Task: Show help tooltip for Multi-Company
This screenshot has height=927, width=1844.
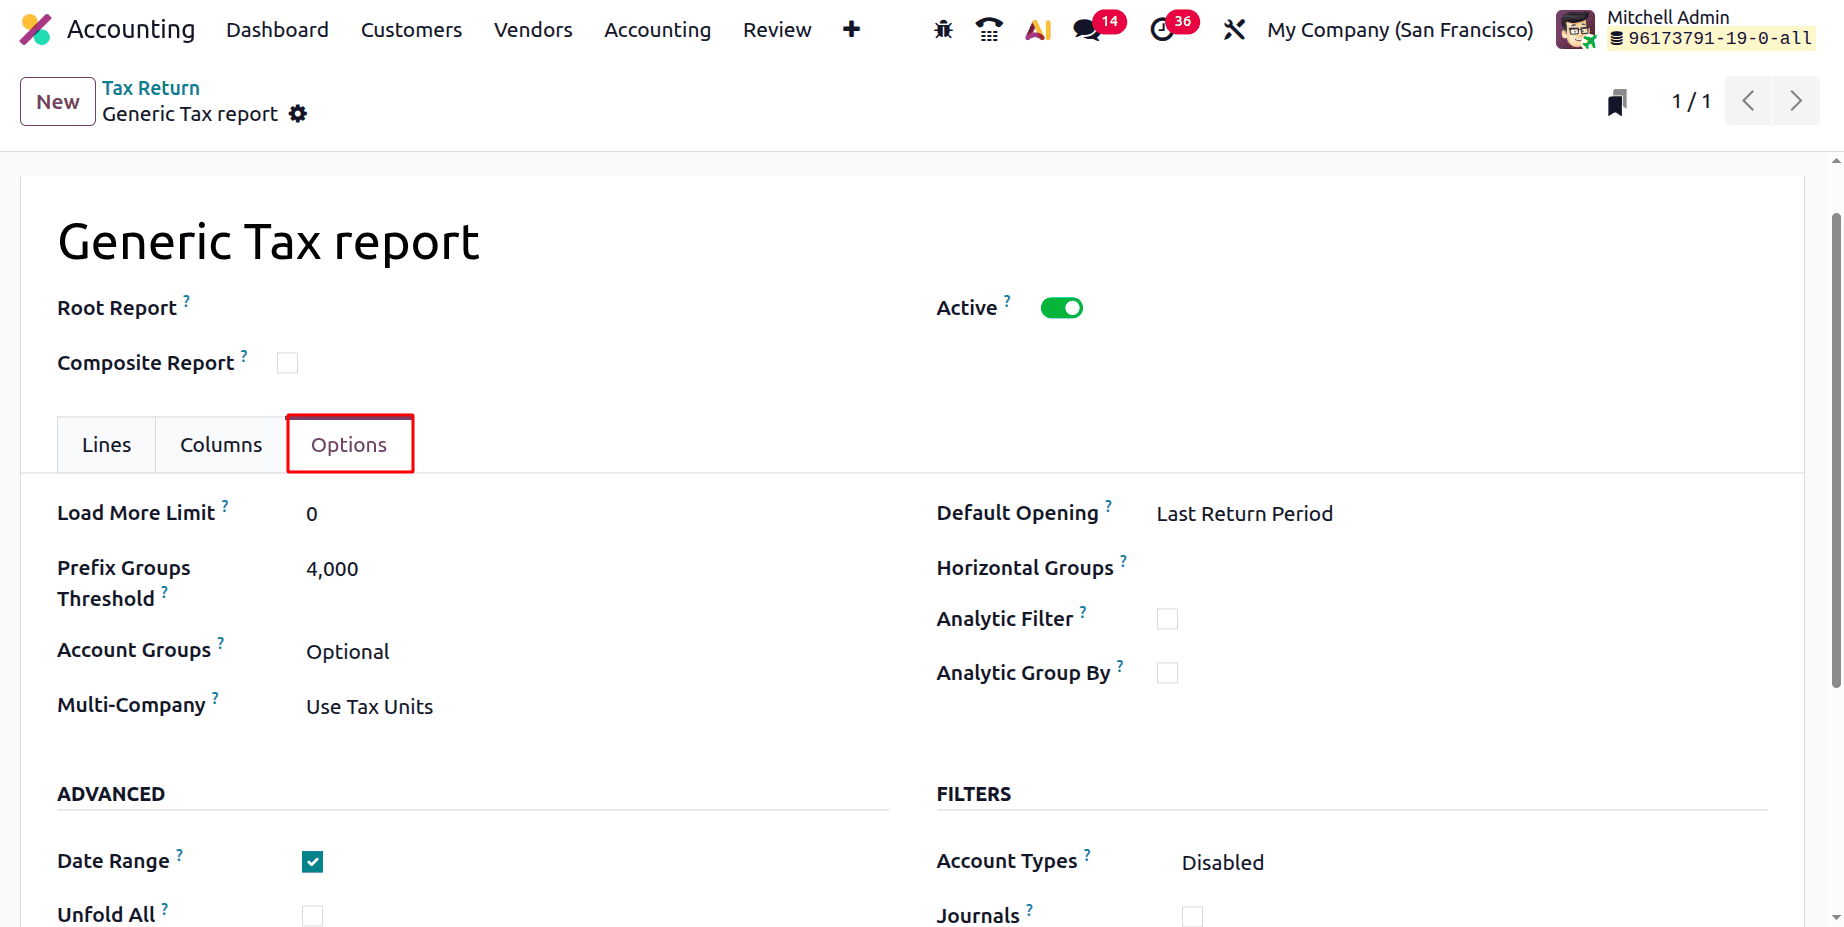Action: (x=215, y=697)
